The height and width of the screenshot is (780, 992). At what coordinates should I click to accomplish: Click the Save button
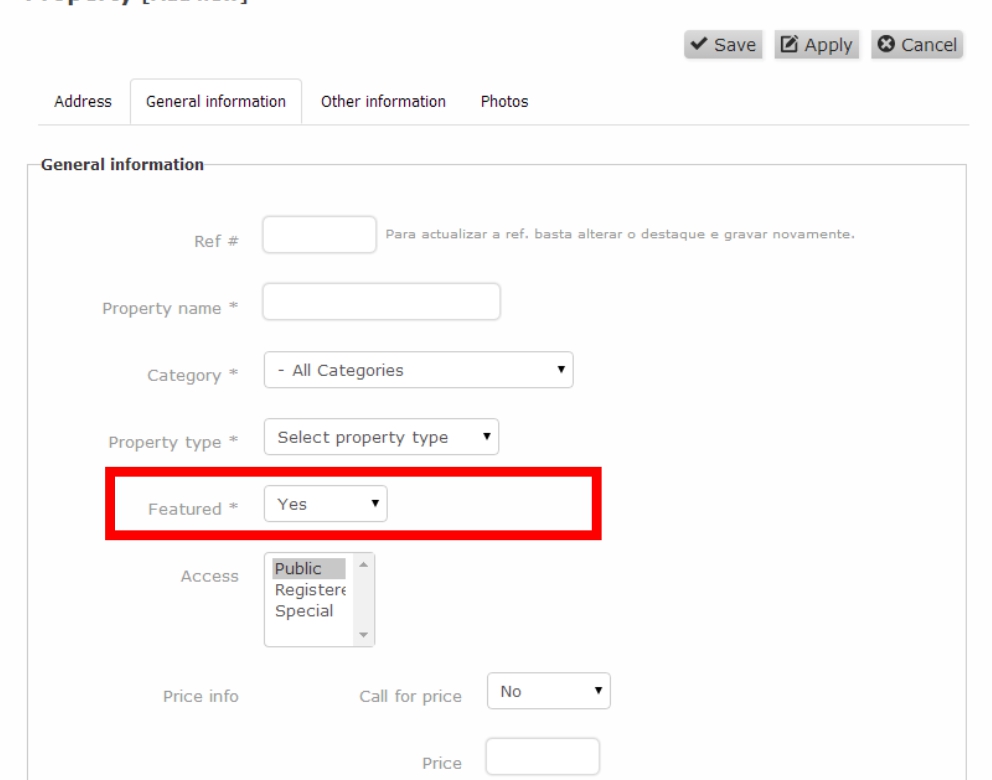pyautogui.click(x=723, y=45)
